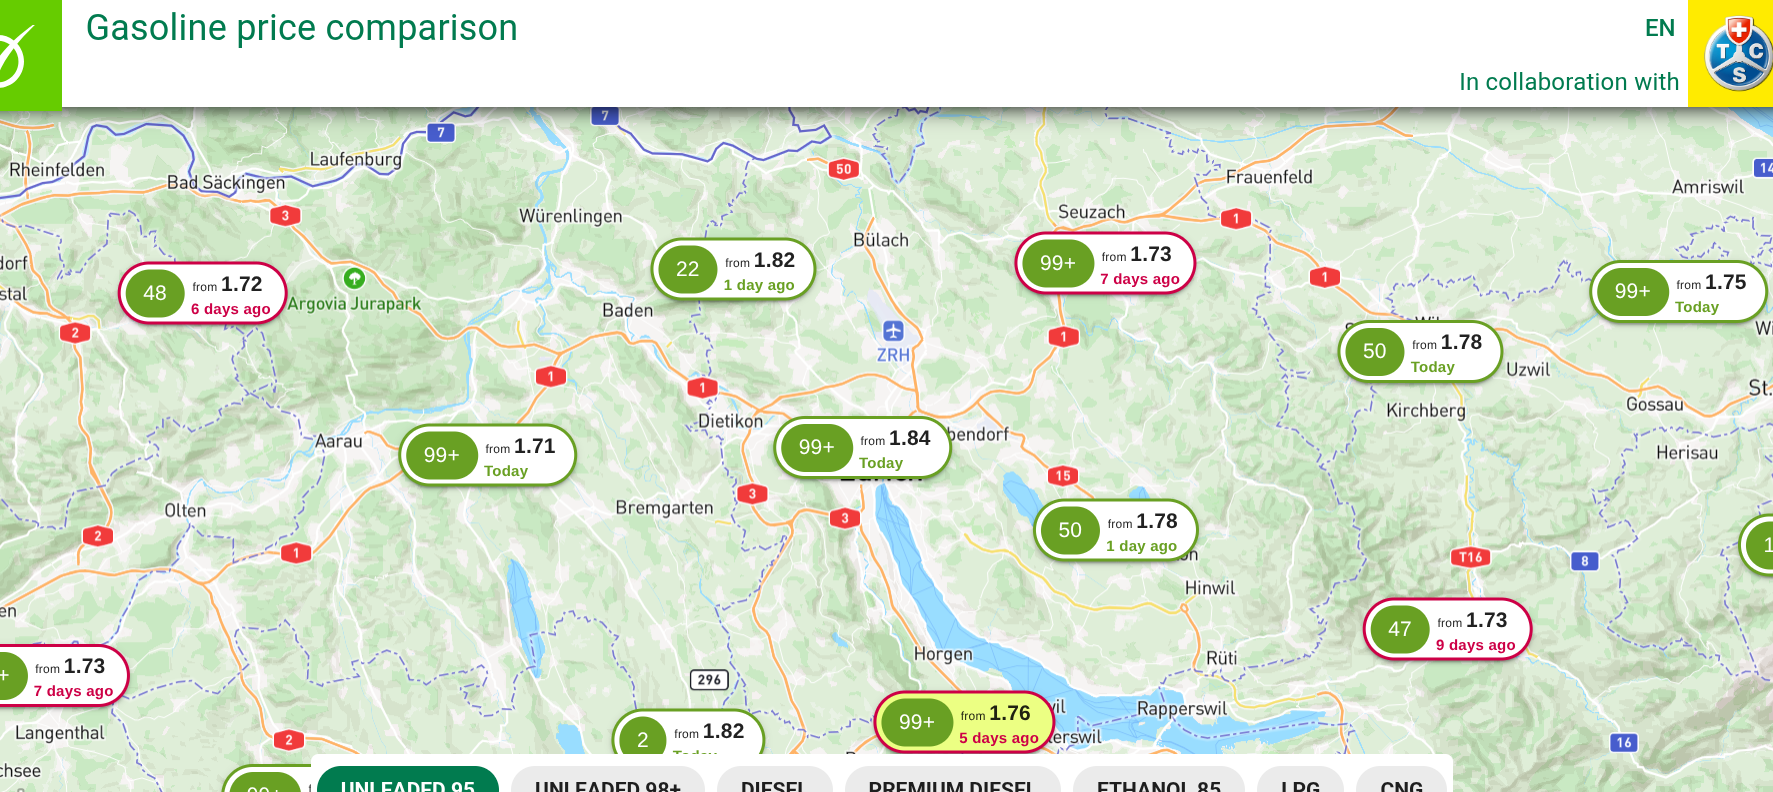Click the 50-station cluster near Uzwil
Screen dimensions: 1773x792
click(x=1421, y=352)
